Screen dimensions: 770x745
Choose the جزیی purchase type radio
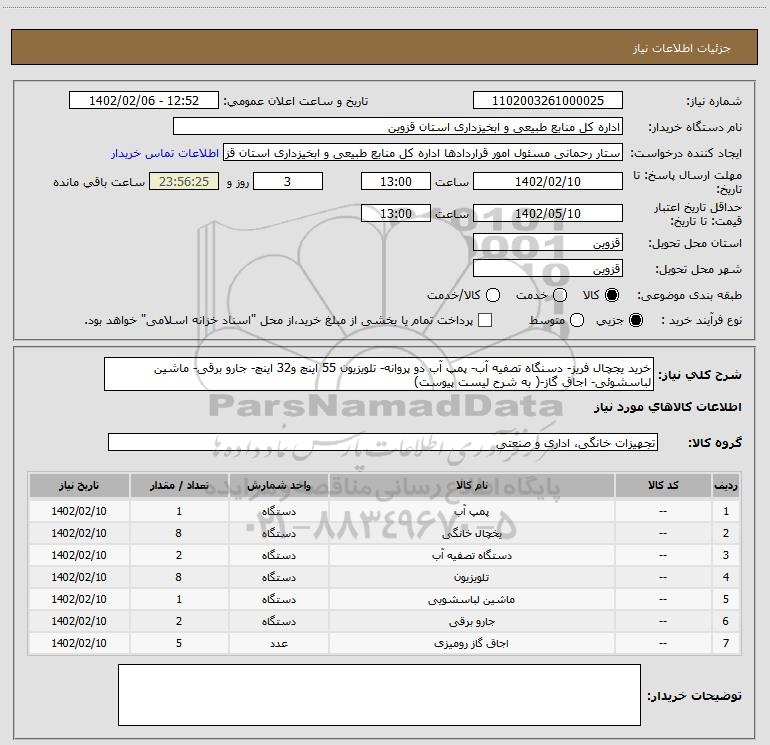[x=636, y=320]
